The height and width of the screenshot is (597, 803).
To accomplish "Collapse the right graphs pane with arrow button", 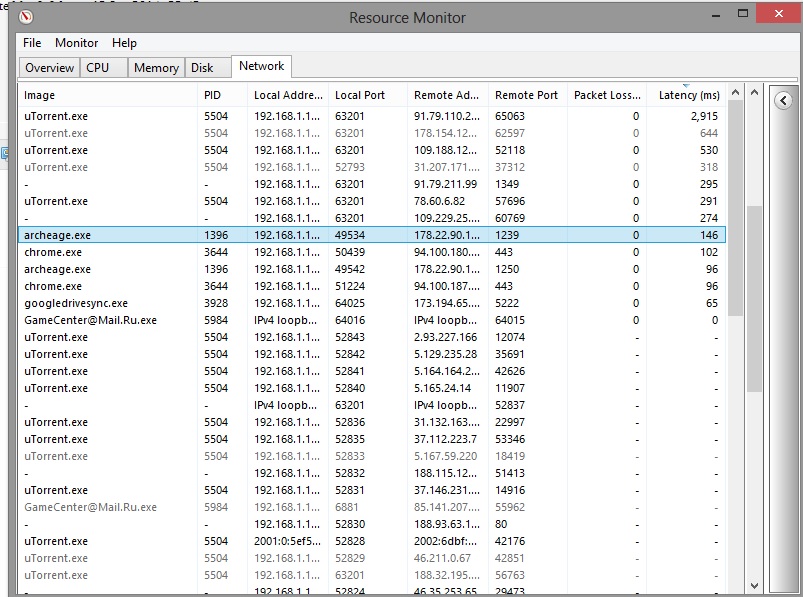I will [x=783, y=100].
